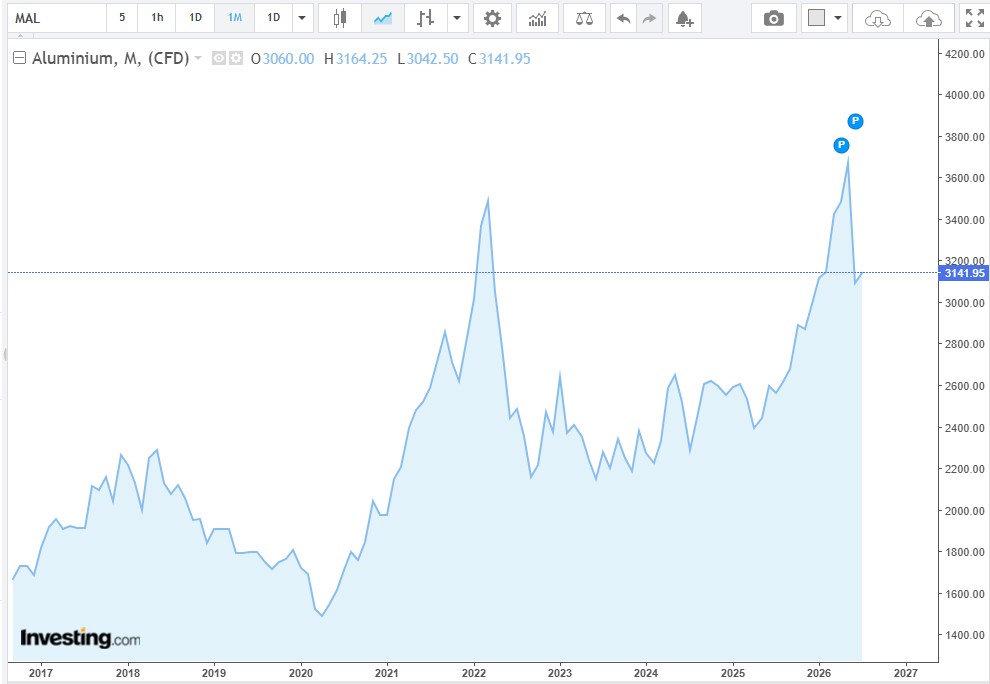Take a chart snapshot with camera icon
Image resolution: width=990 pixels, height=684 pixels.
773,18
